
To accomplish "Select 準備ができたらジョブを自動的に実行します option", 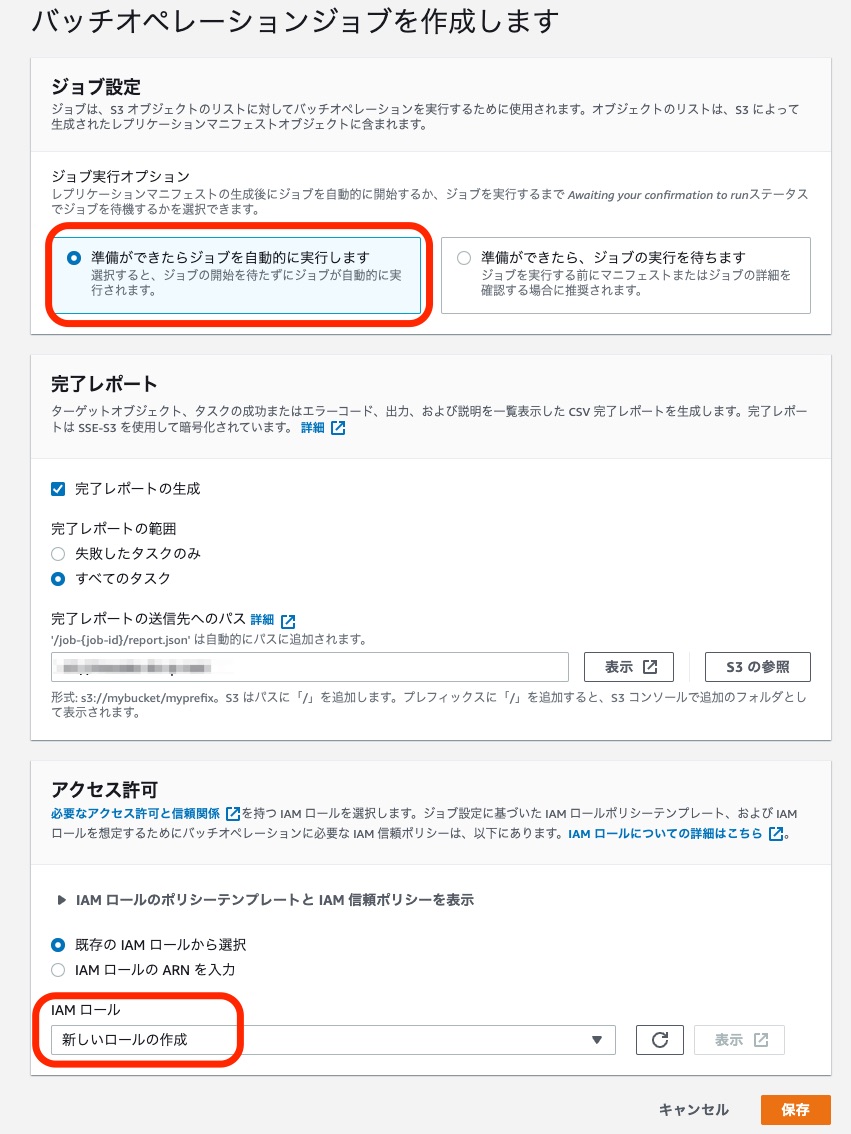I will [74, 258].
